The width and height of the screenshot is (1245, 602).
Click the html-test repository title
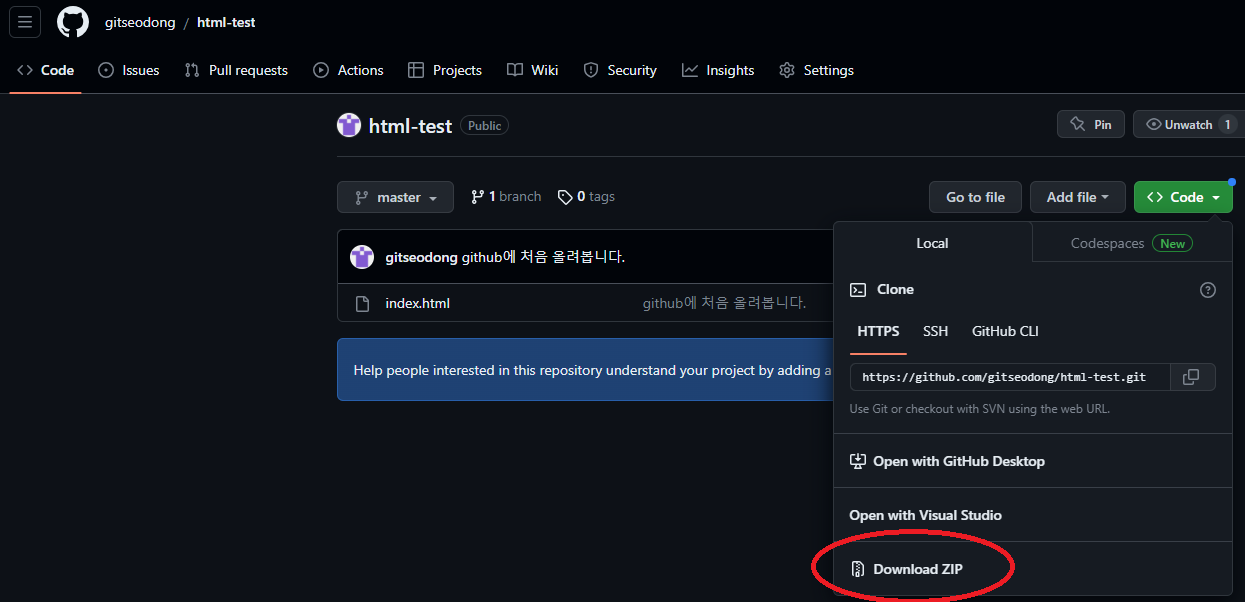410,126
